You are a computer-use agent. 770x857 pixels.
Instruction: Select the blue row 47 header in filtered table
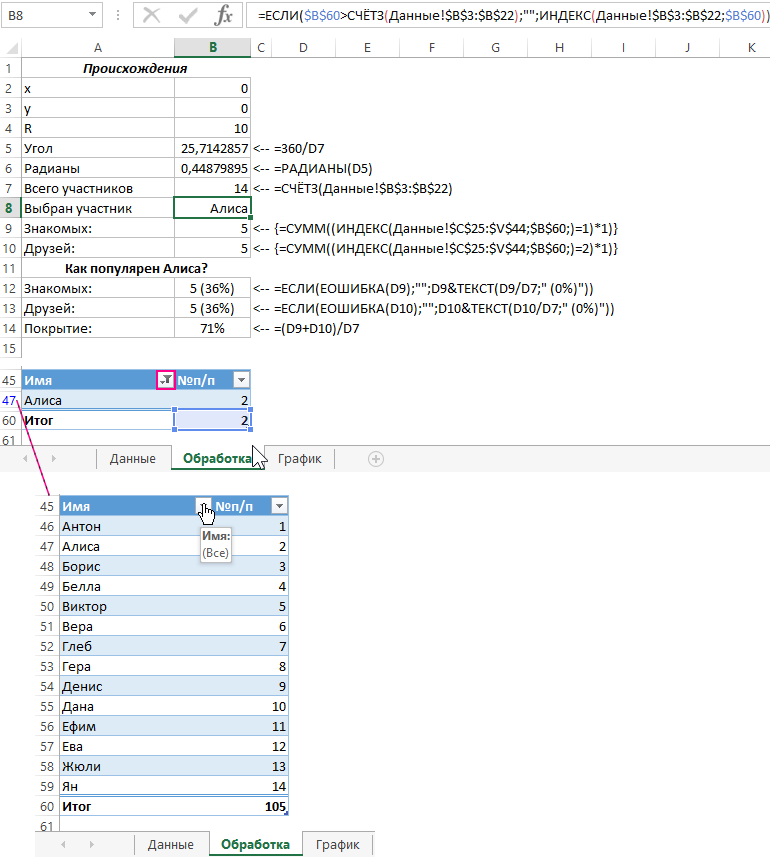(9, 400)
